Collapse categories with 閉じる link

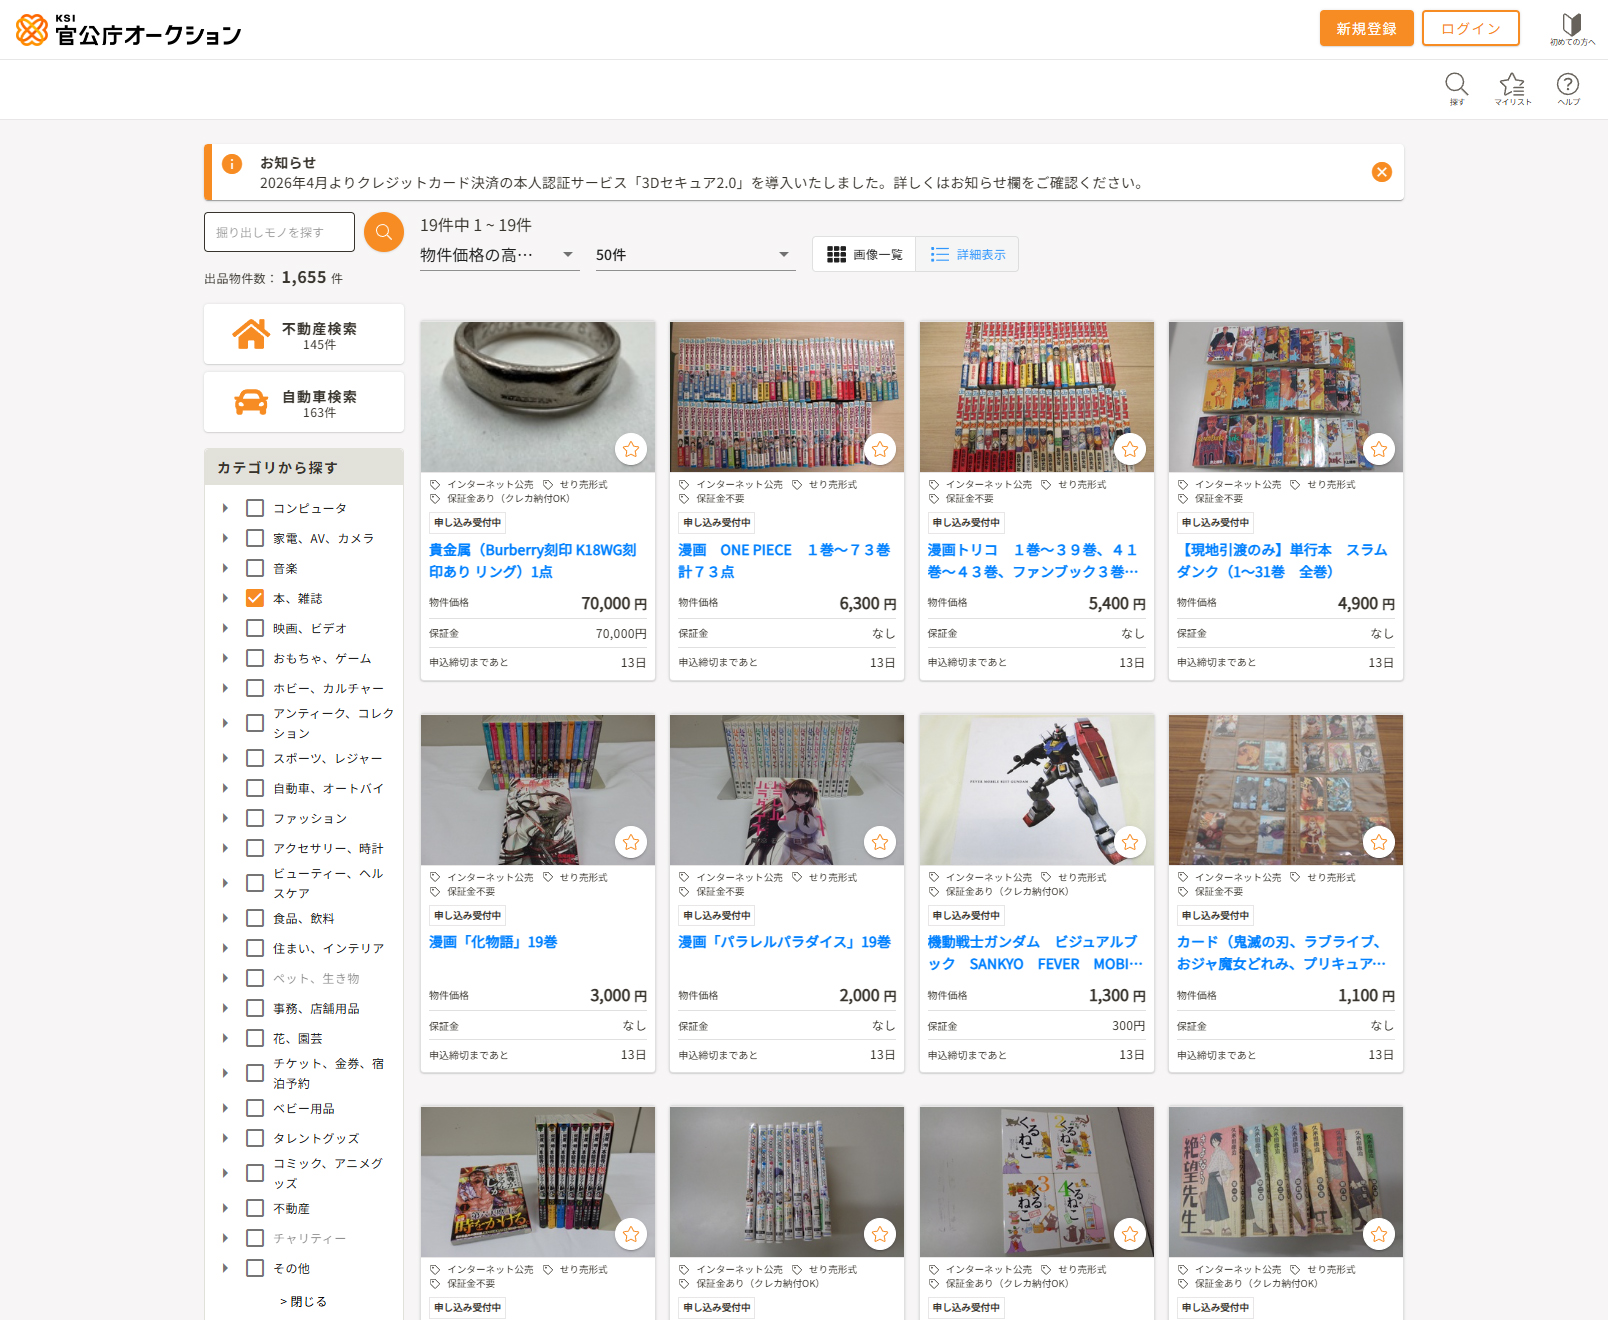click(303, 1301)
